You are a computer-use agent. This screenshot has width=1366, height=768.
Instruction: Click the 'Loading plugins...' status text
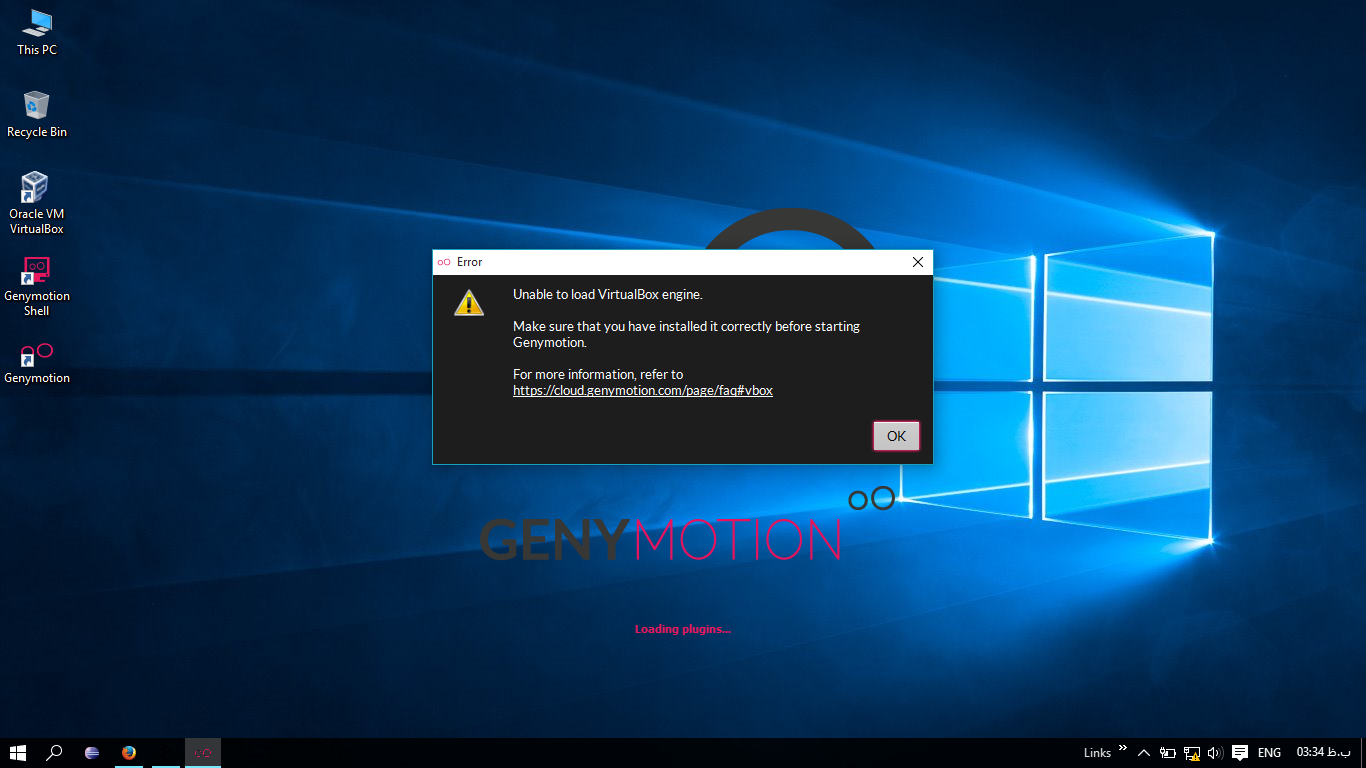coord(683,629)
